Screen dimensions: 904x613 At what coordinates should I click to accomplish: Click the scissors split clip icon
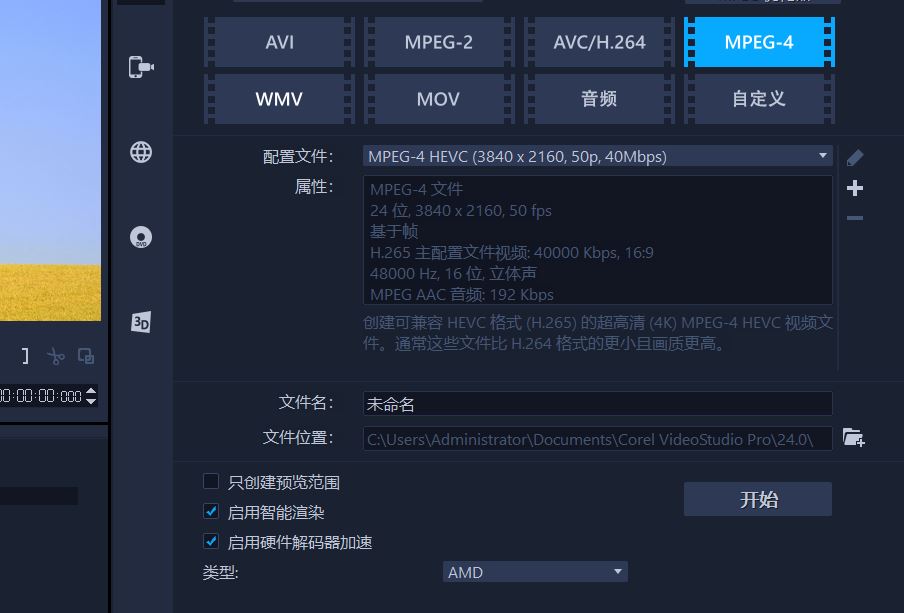point(56,356)
